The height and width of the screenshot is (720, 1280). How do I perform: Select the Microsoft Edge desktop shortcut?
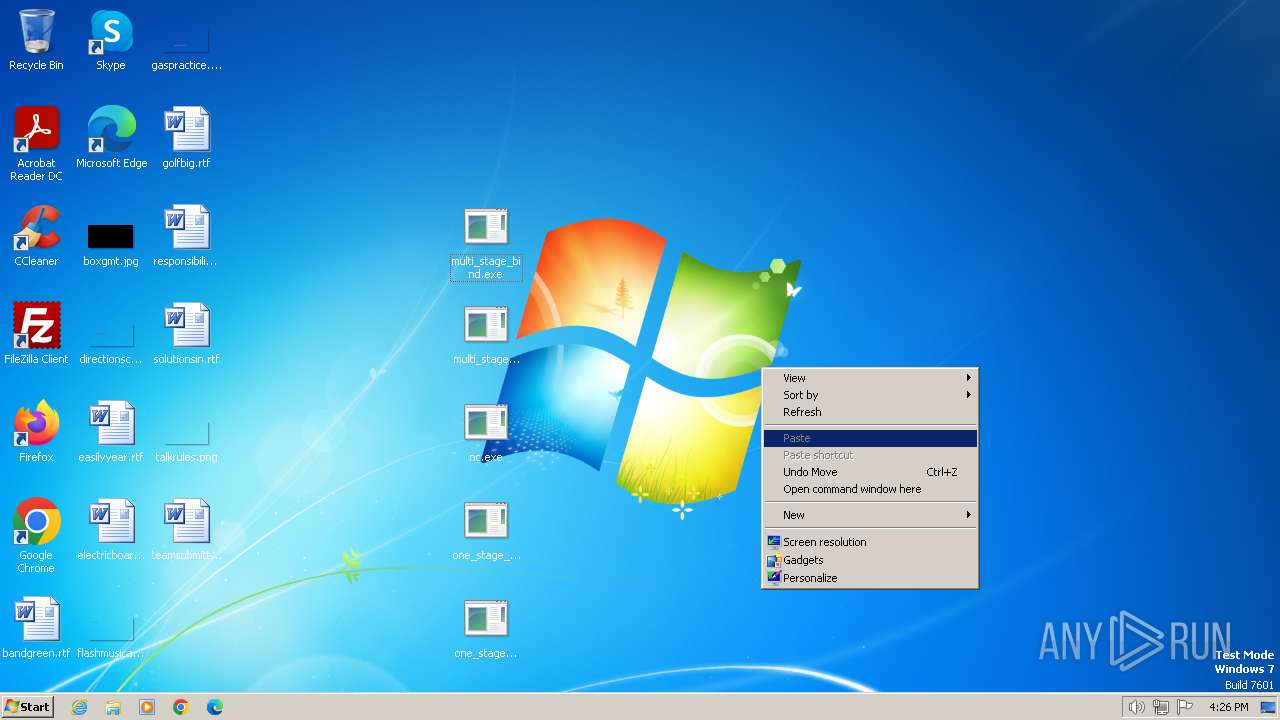tap(111, 138)
